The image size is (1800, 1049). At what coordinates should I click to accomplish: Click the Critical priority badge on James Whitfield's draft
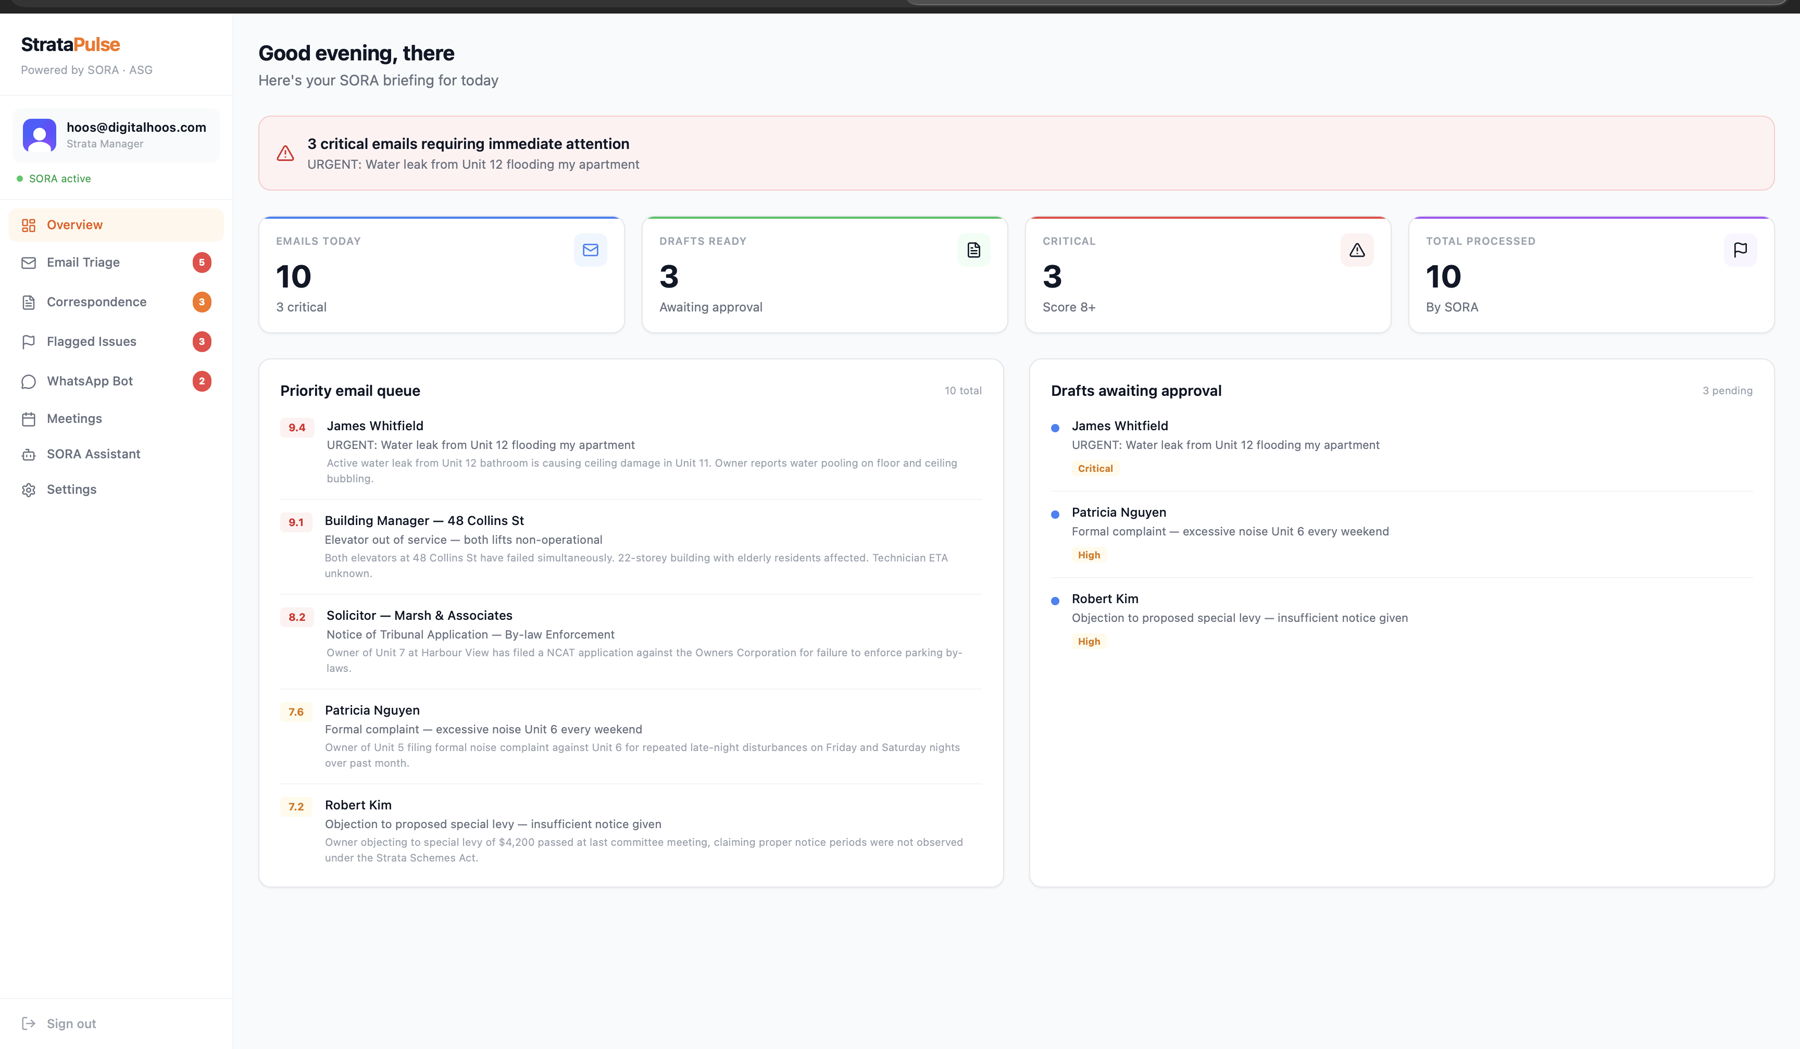1095,468
